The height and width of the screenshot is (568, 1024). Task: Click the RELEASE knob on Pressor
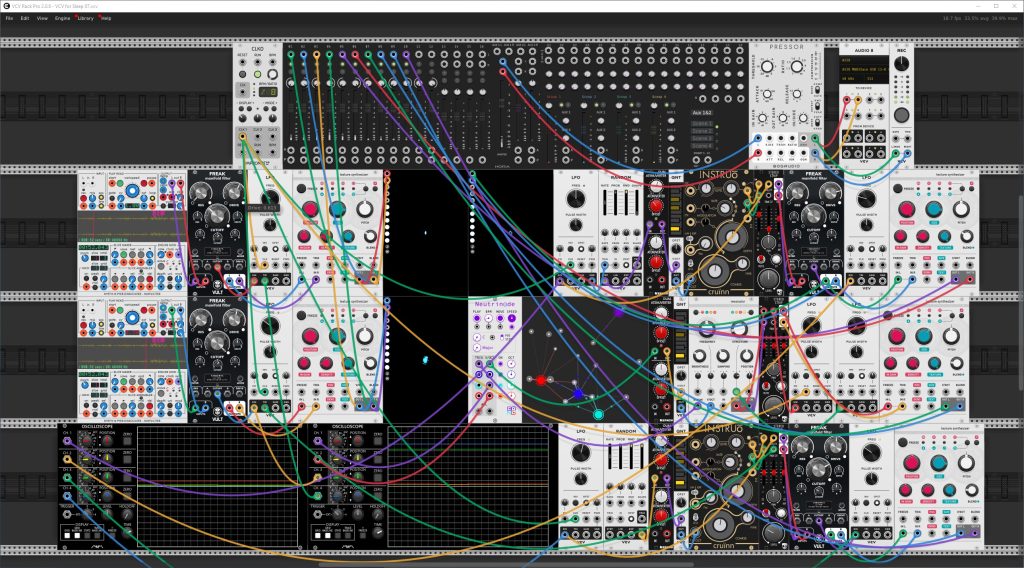(797, 94)
